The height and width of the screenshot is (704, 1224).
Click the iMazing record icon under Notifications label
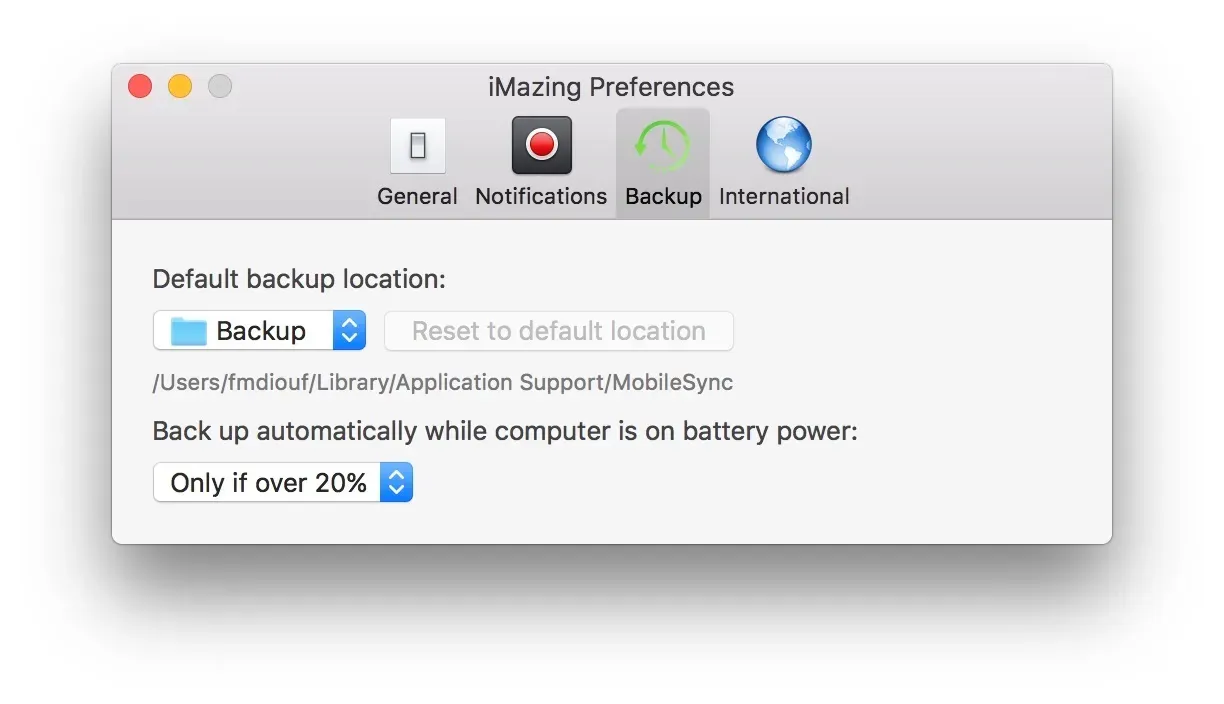540,145
